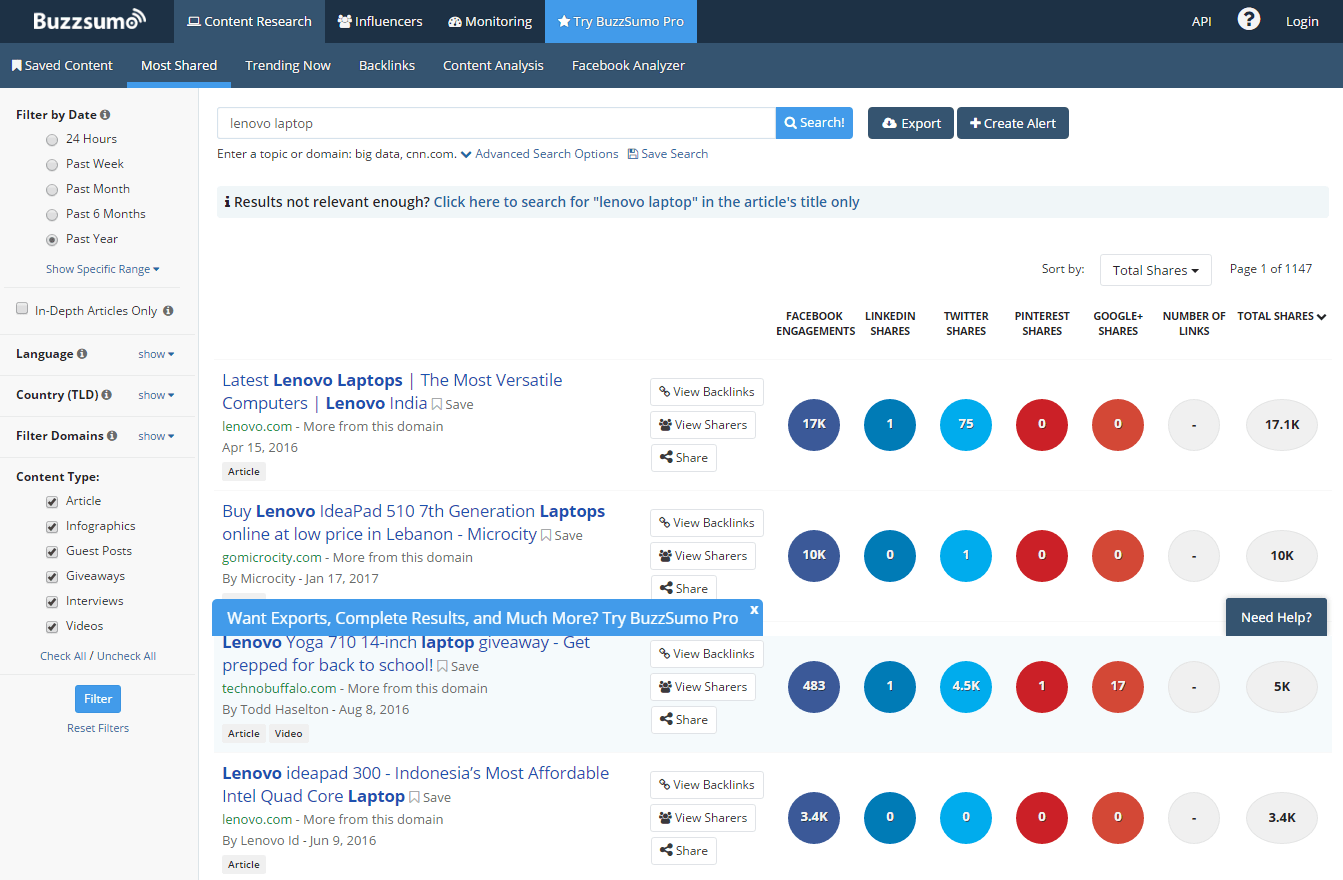Image resolution: width=1343 pixels, height=880 pixels.
Task: View Sharers for the Yoga 710 giveaway
Action: point(703,687)
